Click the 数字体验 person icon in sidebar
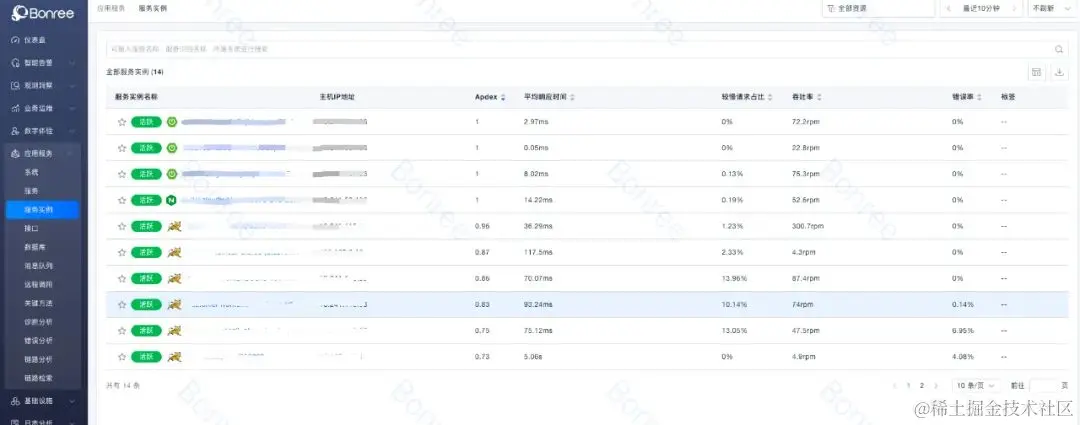Screen dimensions: 1080x425 [x=16, y=131]
